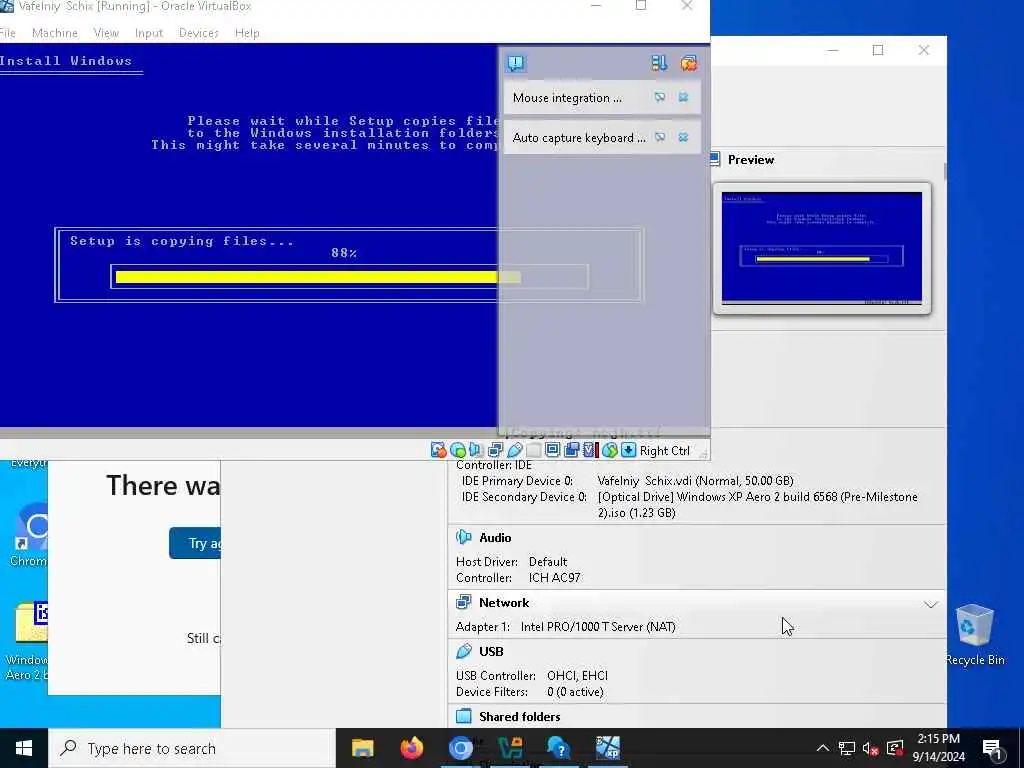Open the Recycle Bin on desktop
The height and width of the screenshot is (768, 1024).
coord(975,635)
